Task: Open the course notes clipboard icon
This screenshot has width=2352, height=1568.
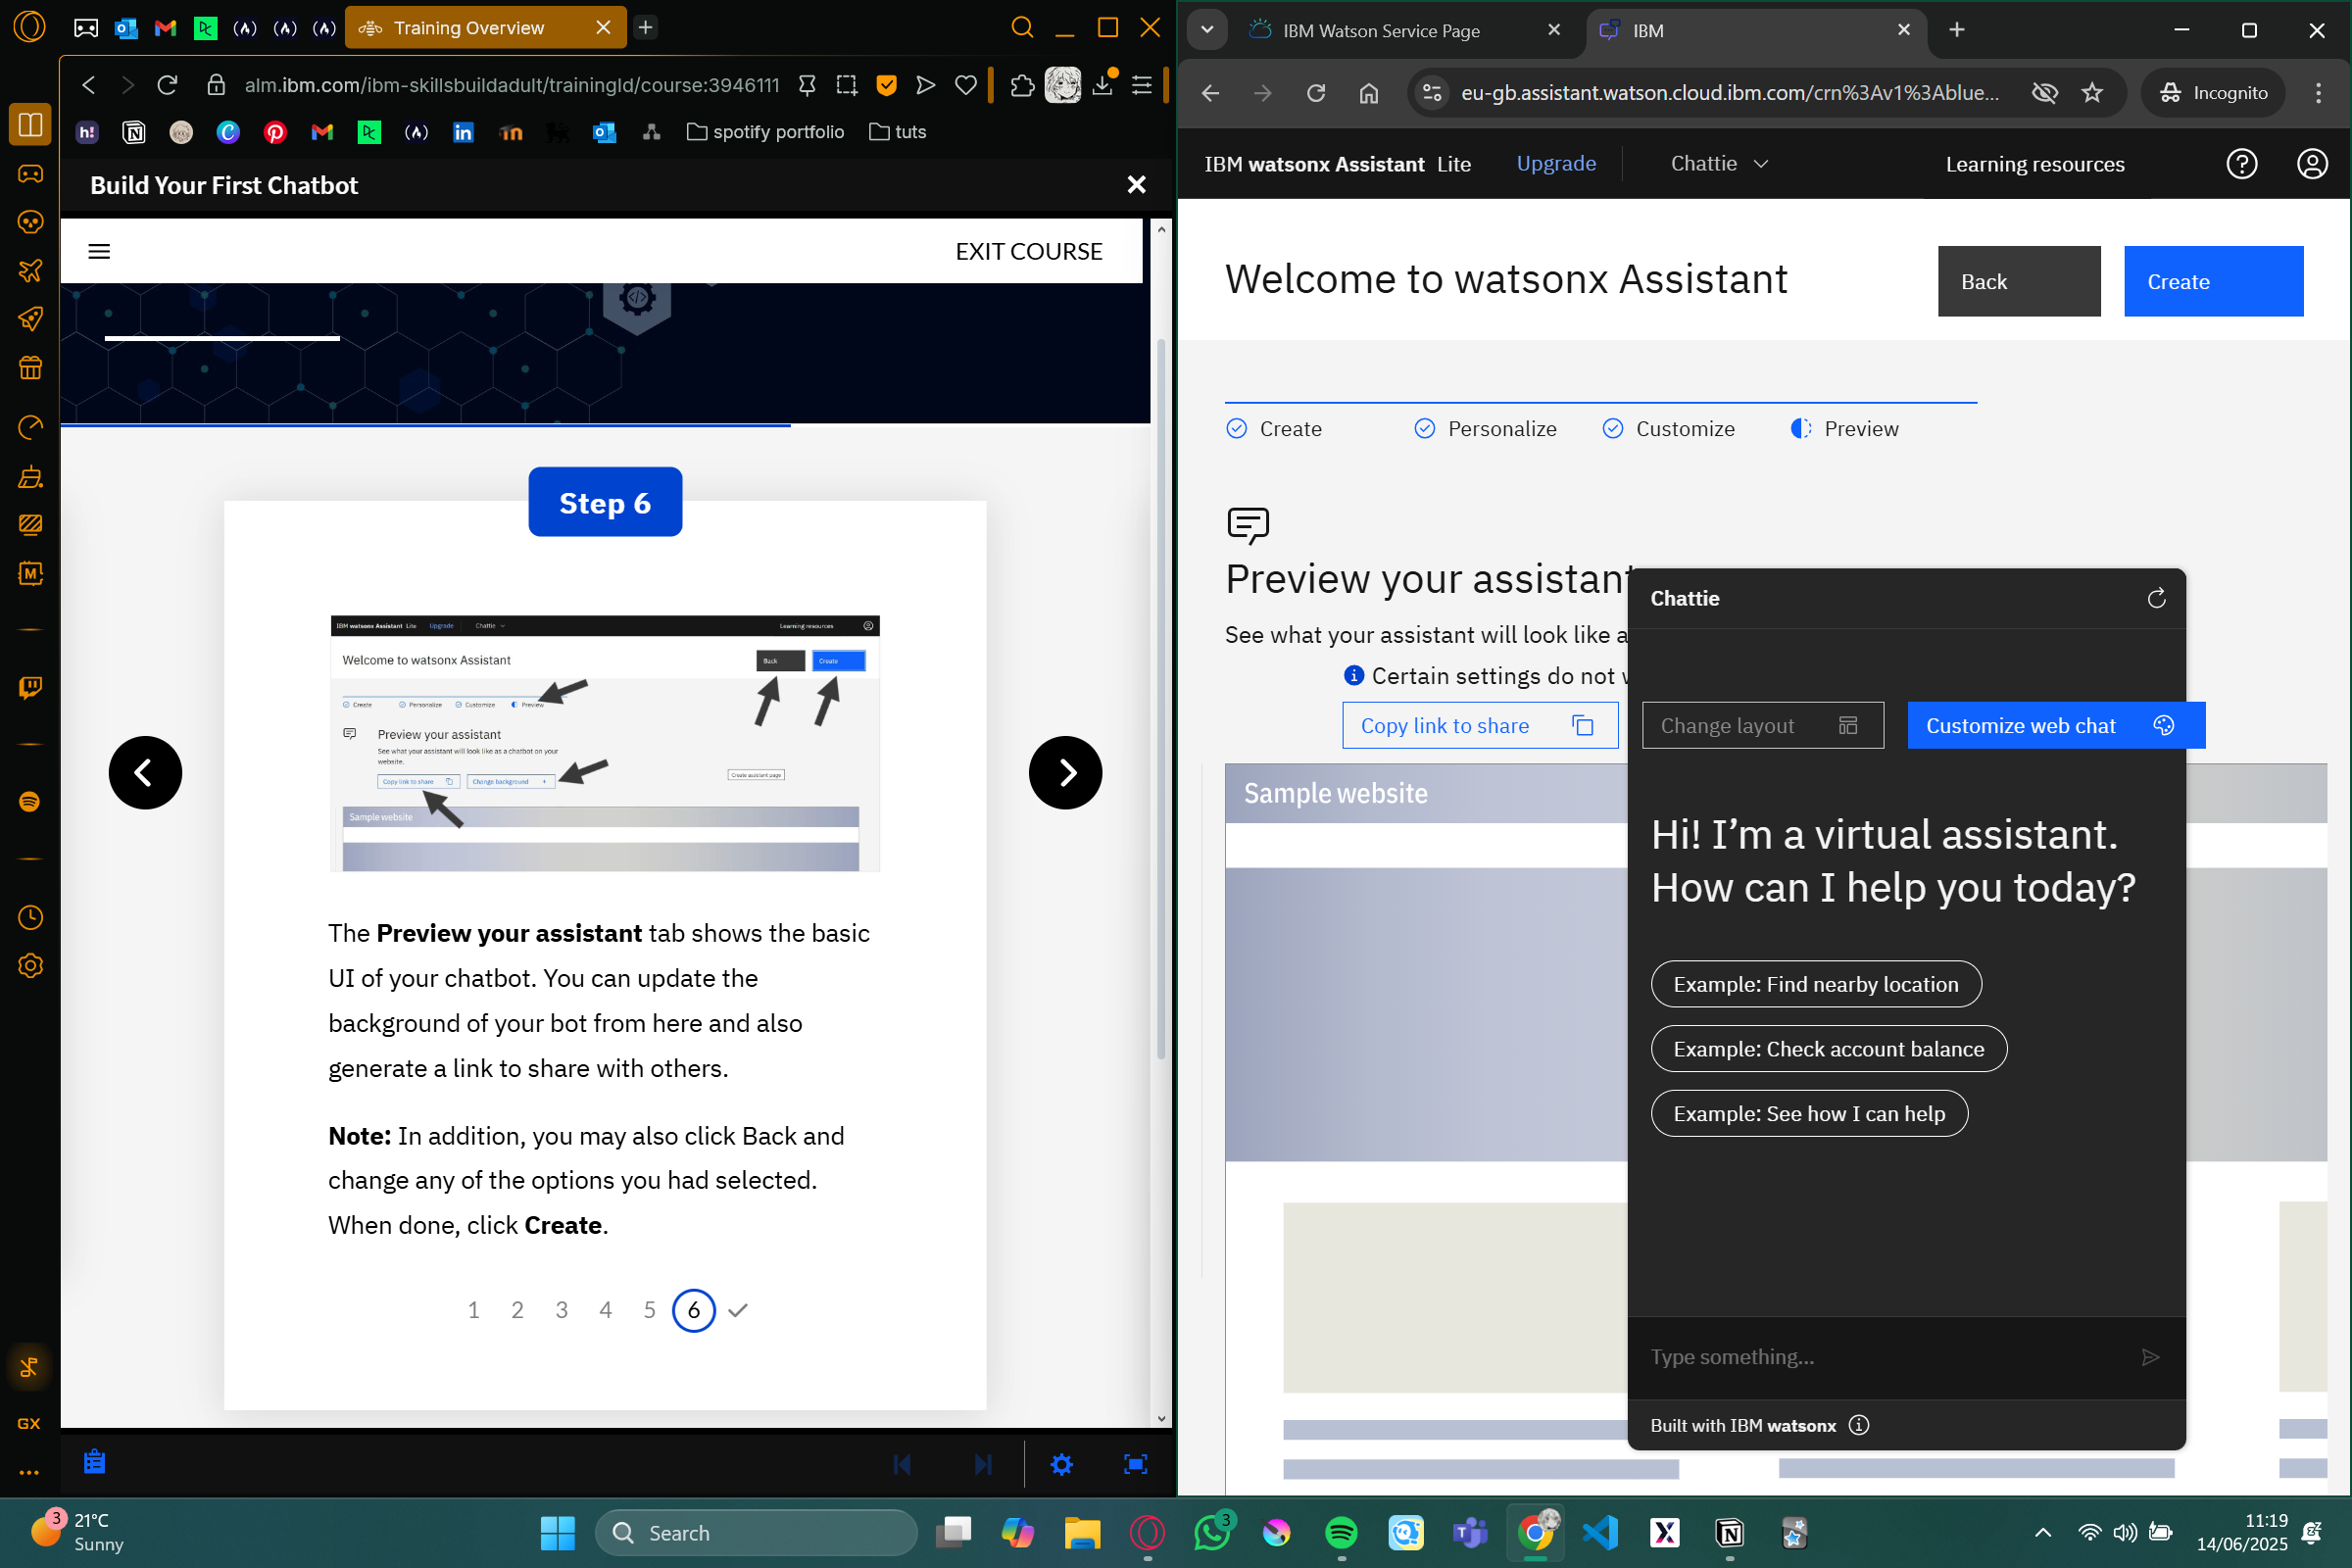Action: (x=95, y=1462)
